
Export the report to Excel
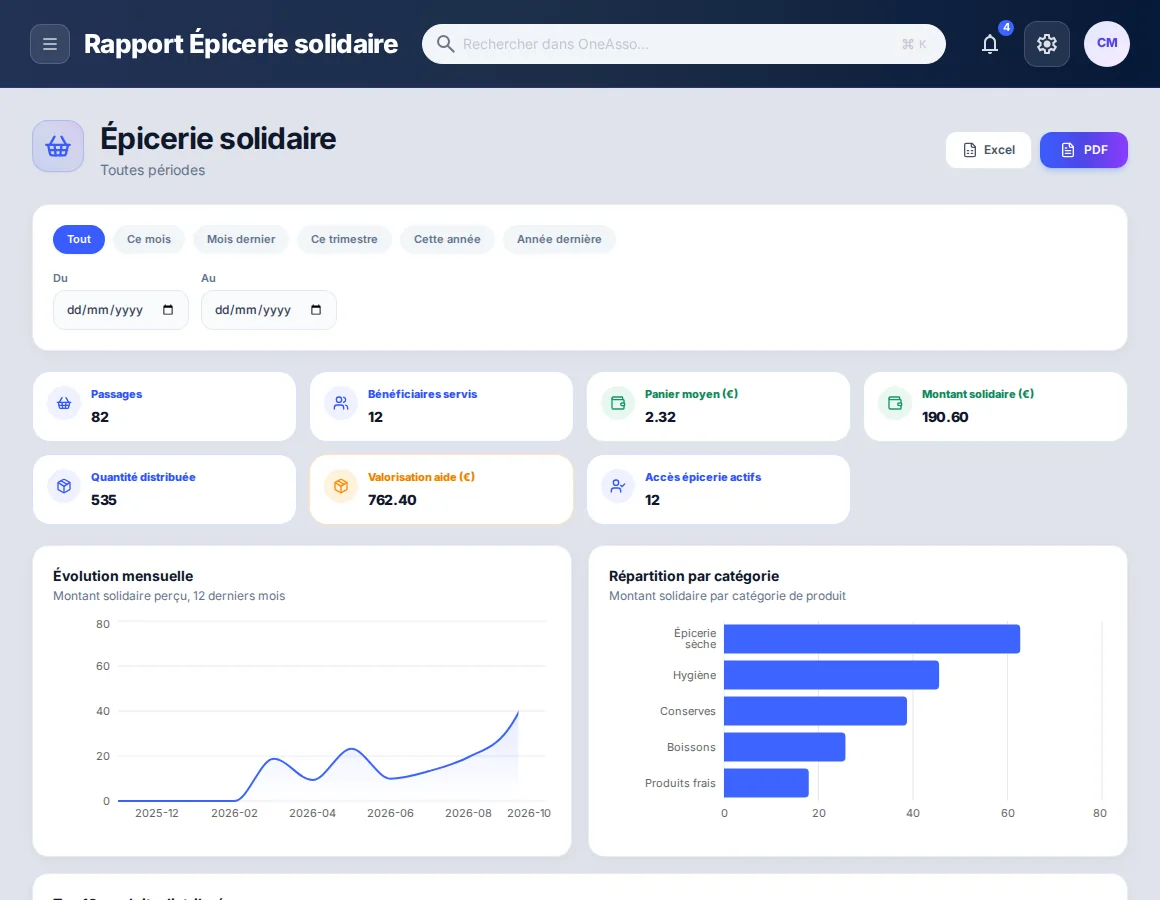(988, 150)
